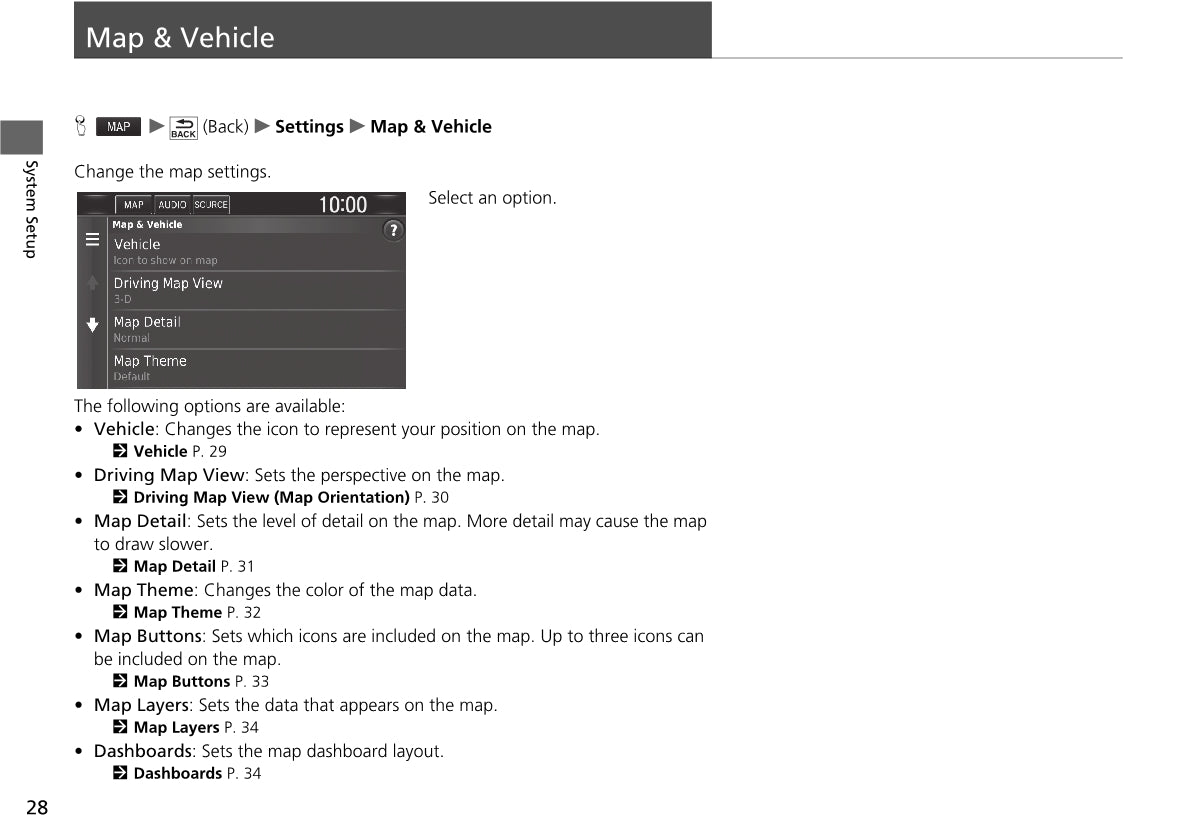
Task: Open the Driving Map View option
Action: [x=255, y=290]
